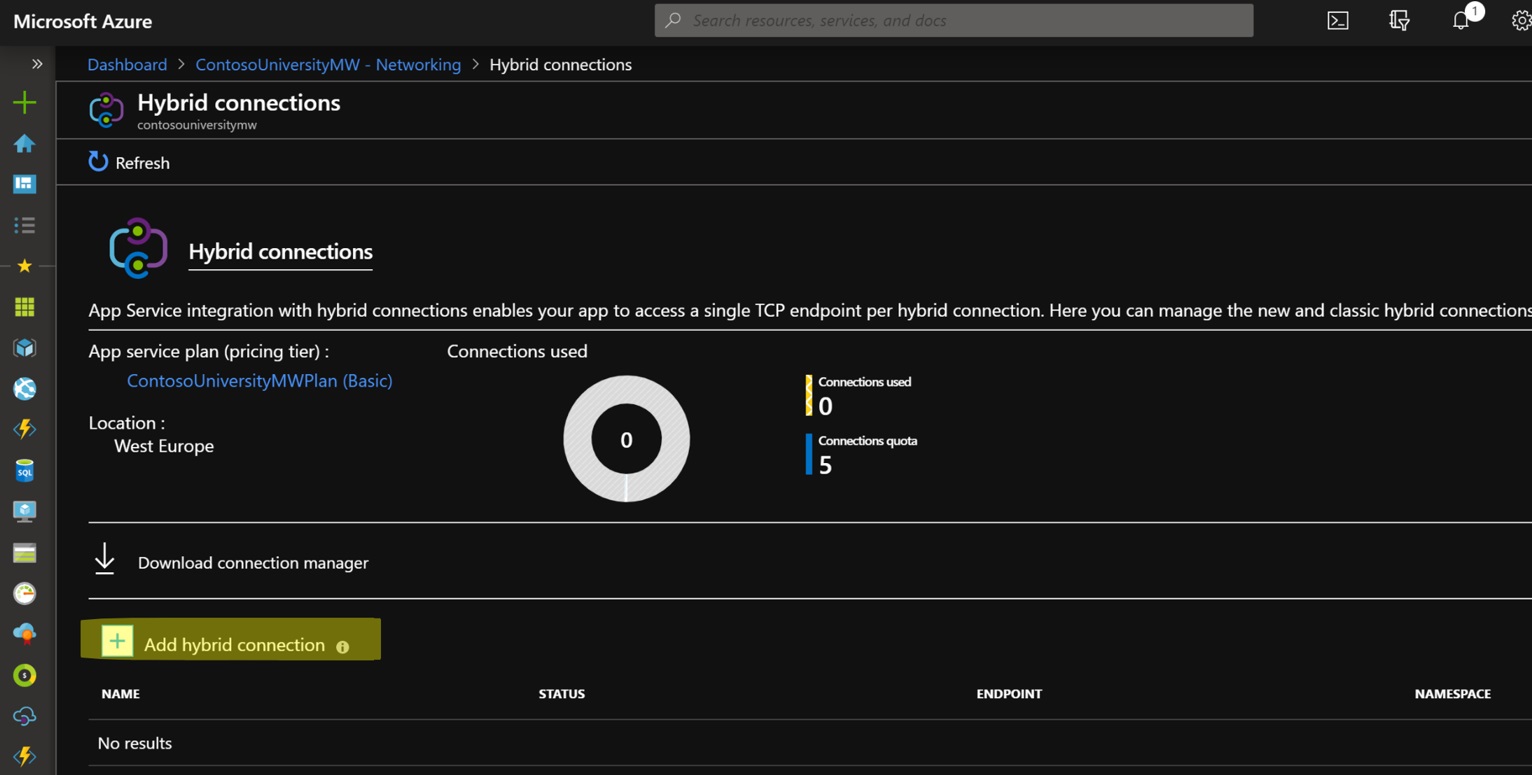Open the ContosoUniversityMW - Networking breadcrumb

tap(328, 64)
